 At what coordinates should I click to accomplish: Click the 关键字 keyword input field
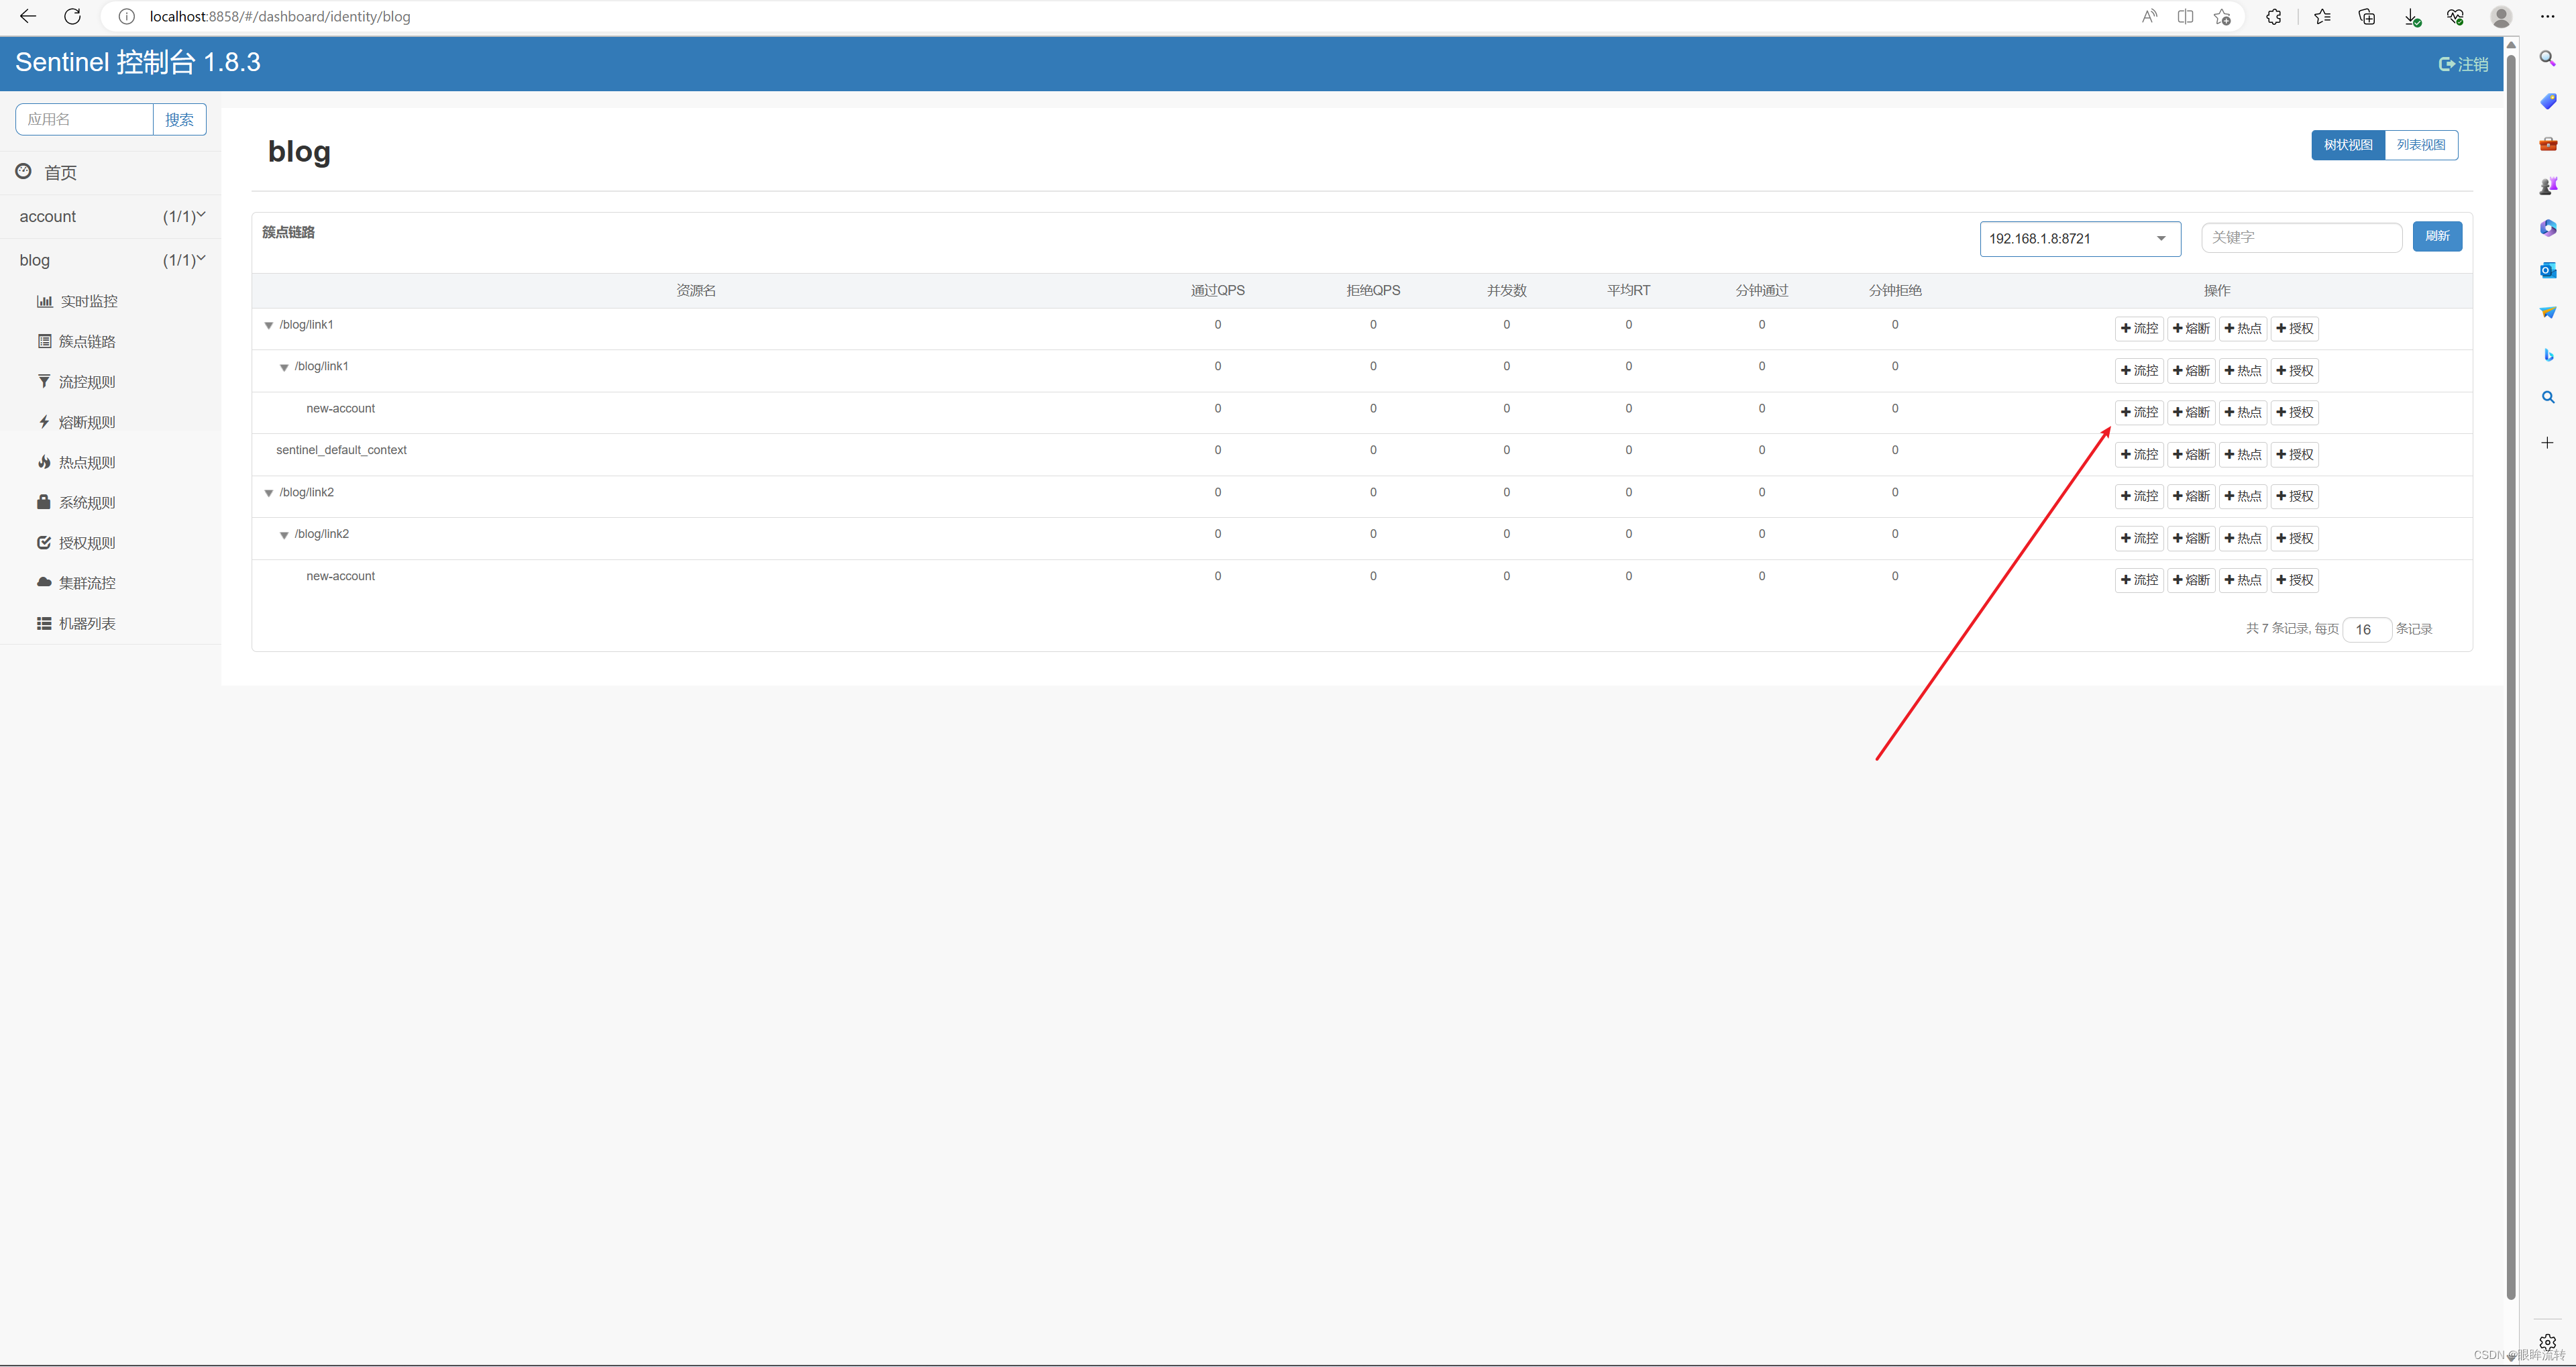2301,237
